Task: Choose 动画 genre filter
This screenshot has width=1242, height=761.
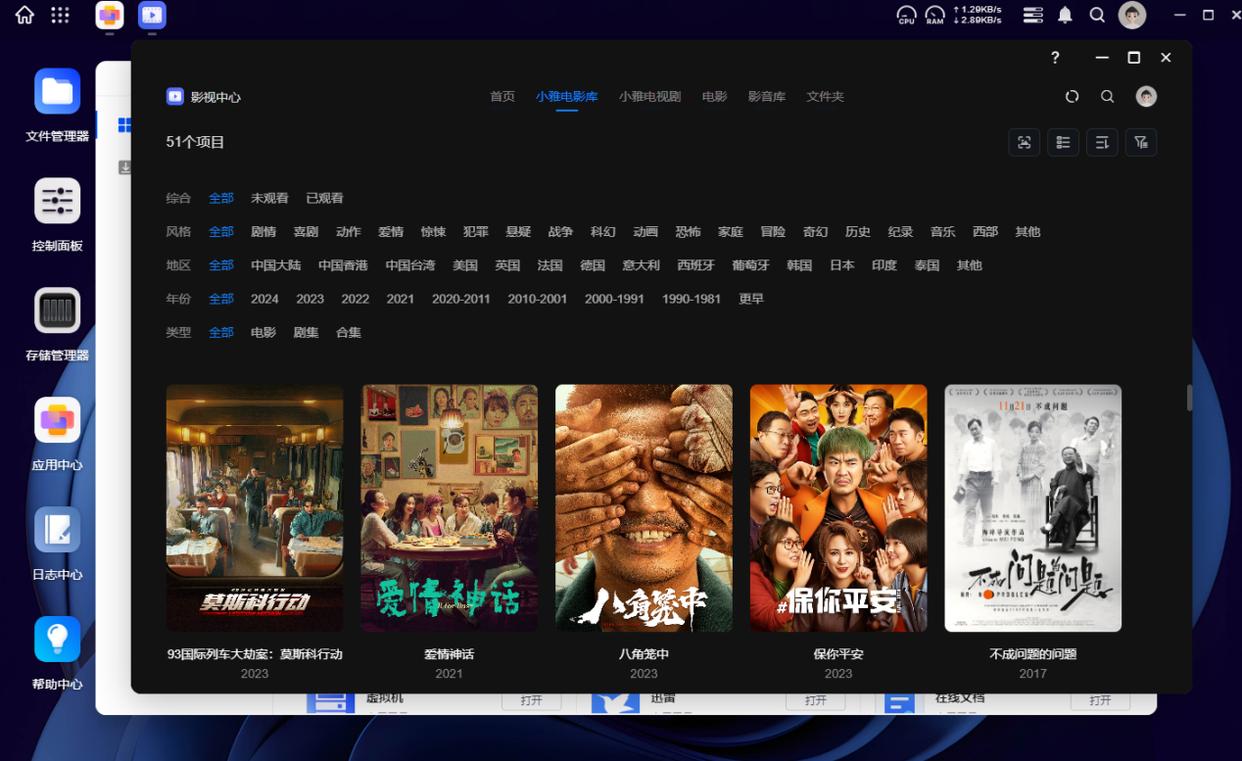Action: coord(645,232)
